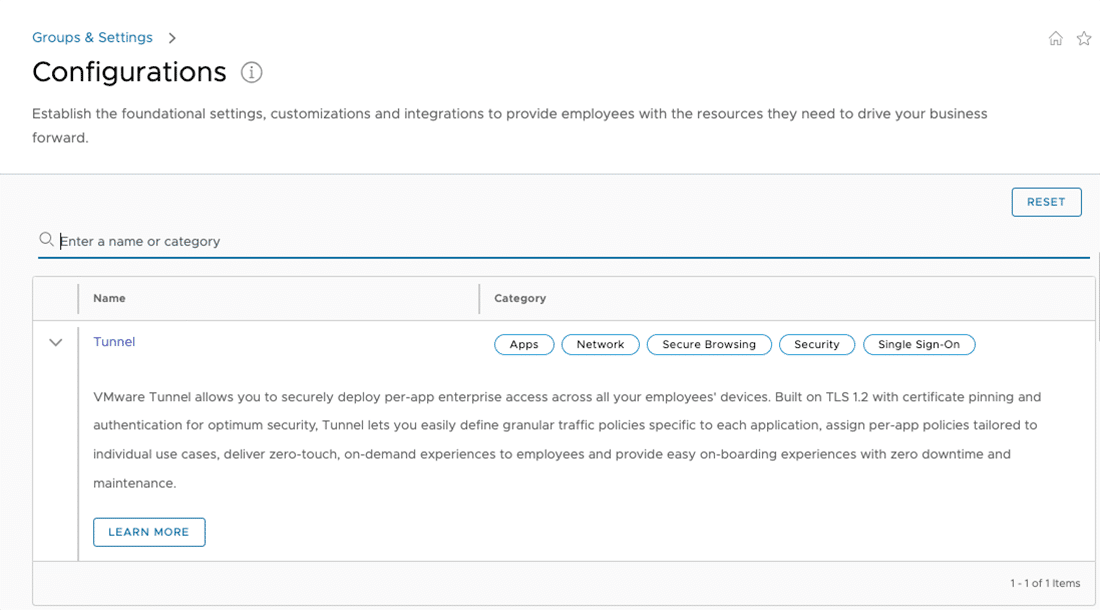Open the info icon beside Configurations title
Screen dimensions: 1100x610
(x=252, y=72)
